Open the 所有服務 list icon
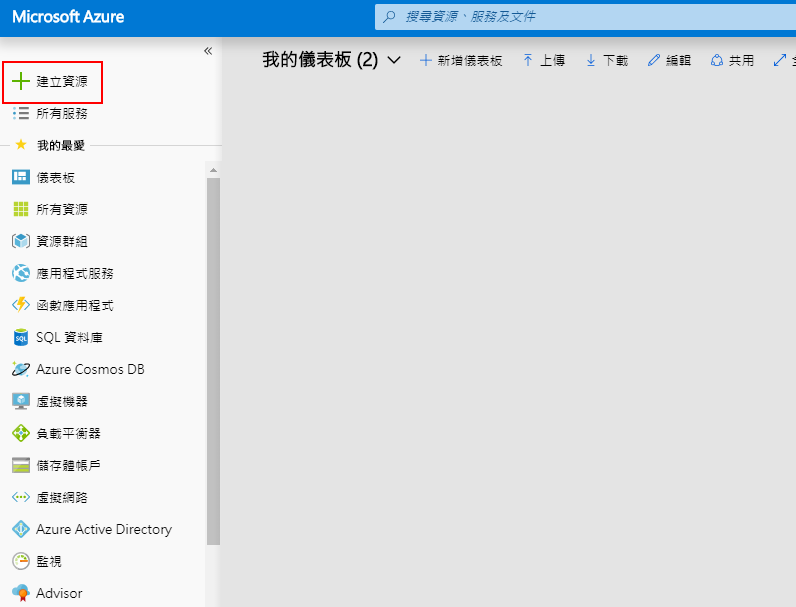Image resolution: width=796 pixels, height=607 pixels. (21, 113)
